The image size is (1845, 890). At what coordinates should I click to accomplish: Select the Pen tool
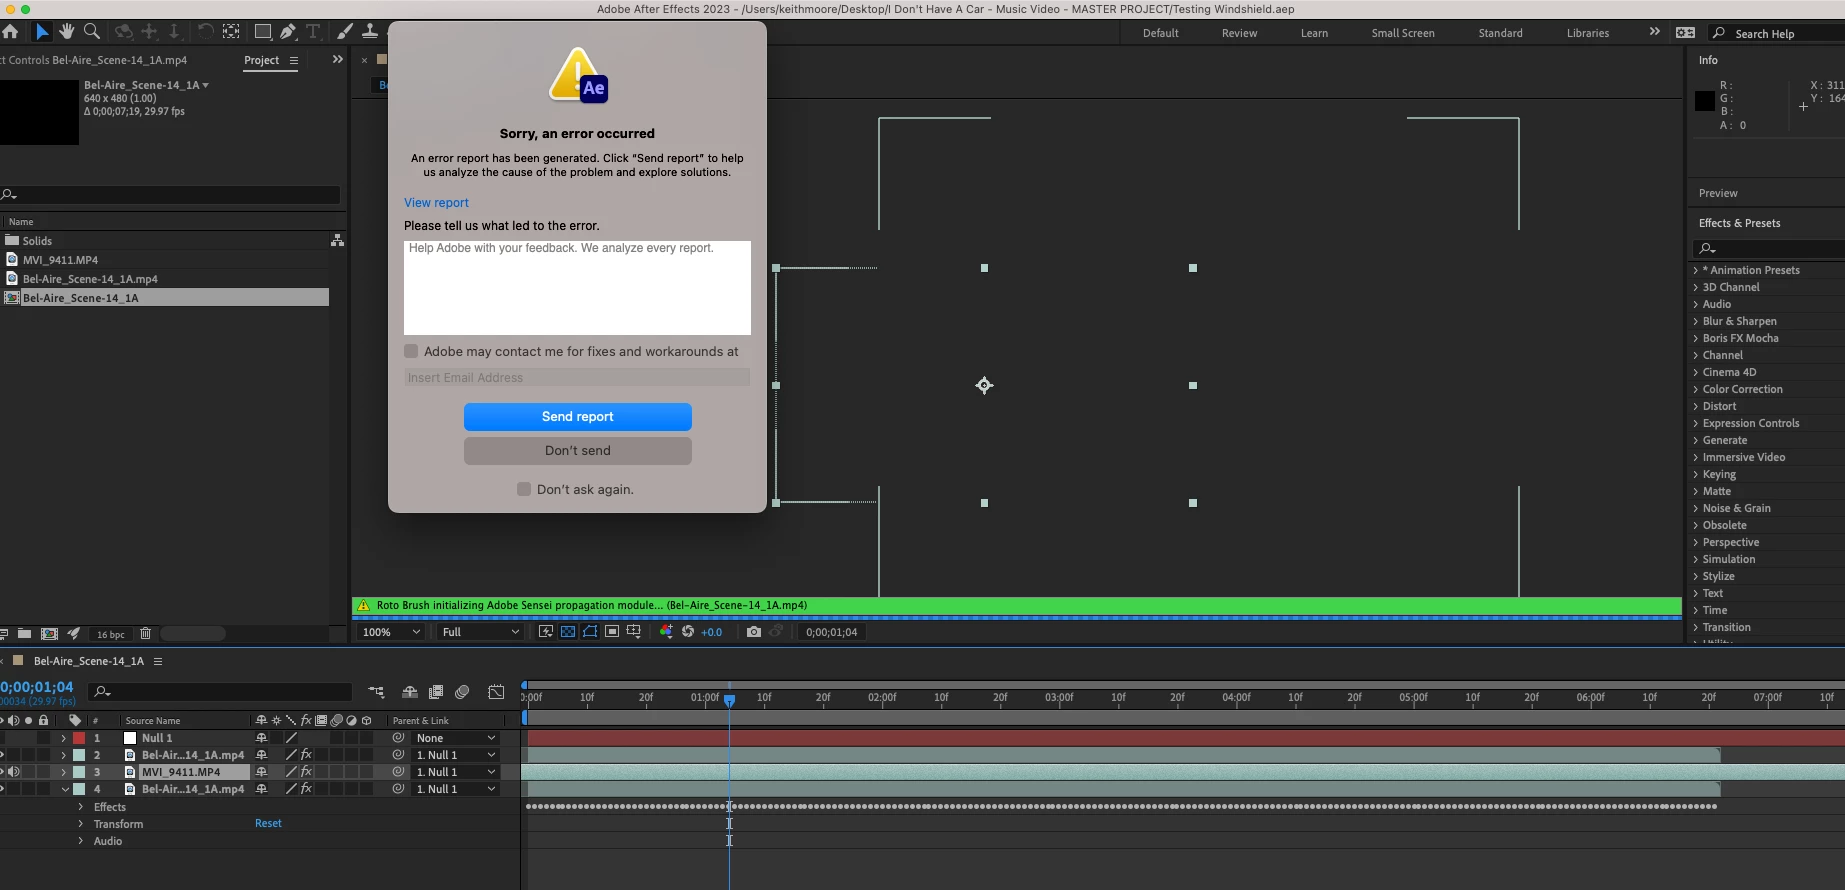(x=288, y=32)
